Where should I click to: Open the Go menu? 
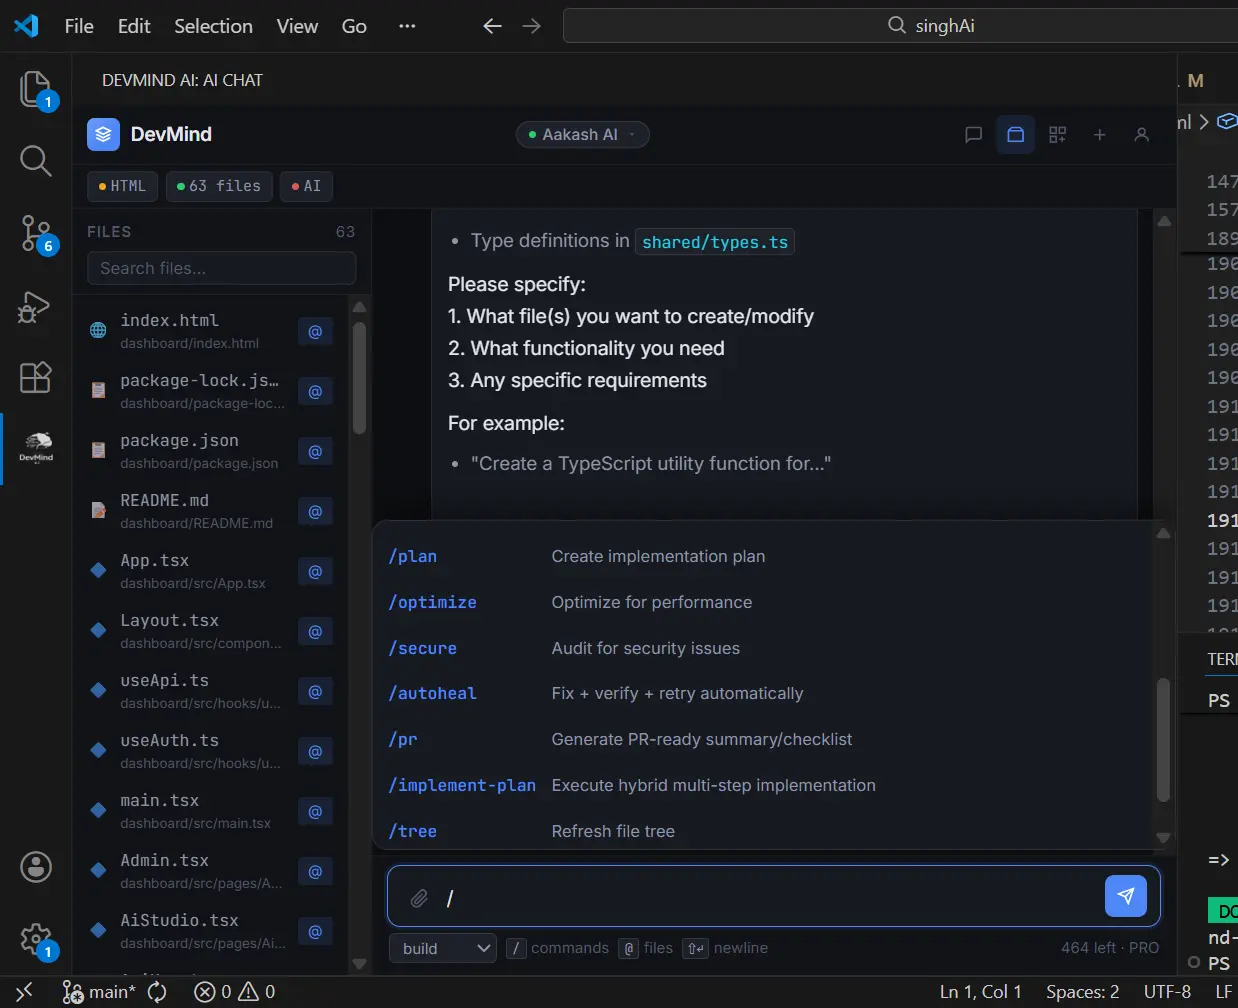tap(354, 26)
